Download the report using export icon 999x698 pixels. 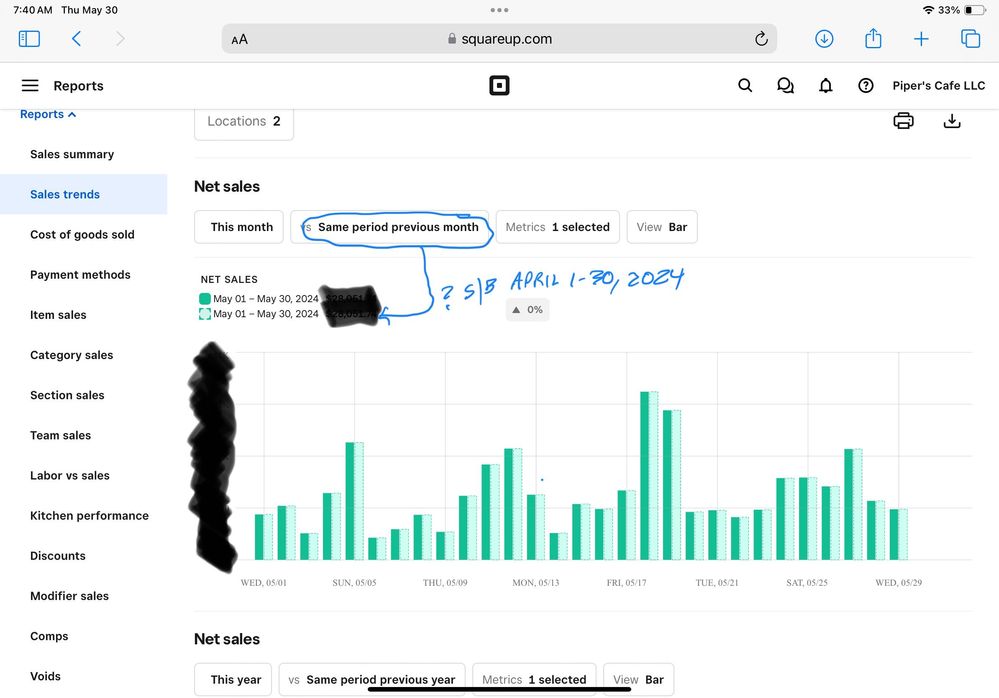[x=952, y=121]
